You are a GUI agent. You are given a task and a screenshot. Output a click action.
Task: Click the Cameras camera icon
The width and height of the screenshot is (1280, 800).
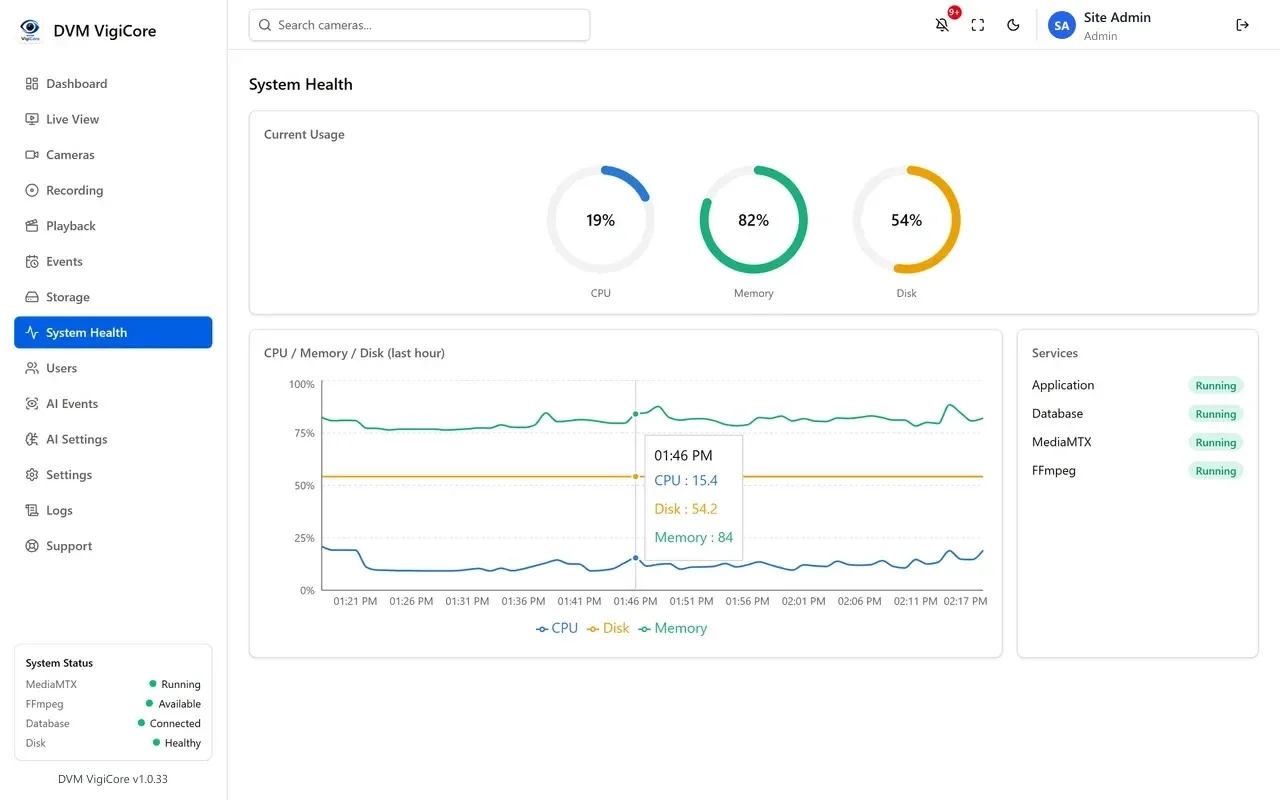click(x=32, y=155)
